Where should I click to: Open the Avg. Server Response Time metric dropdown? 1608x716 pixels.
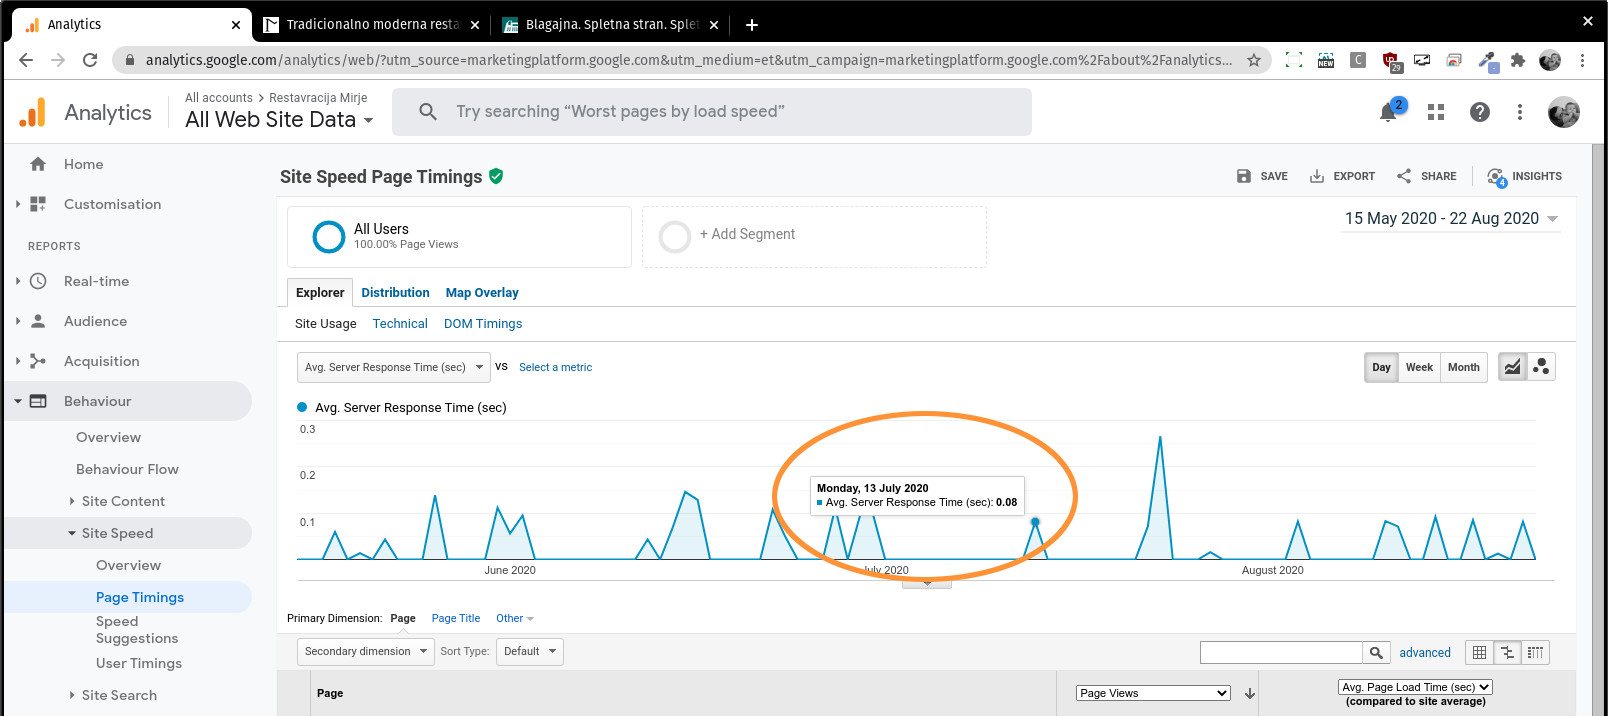point(394,367)
